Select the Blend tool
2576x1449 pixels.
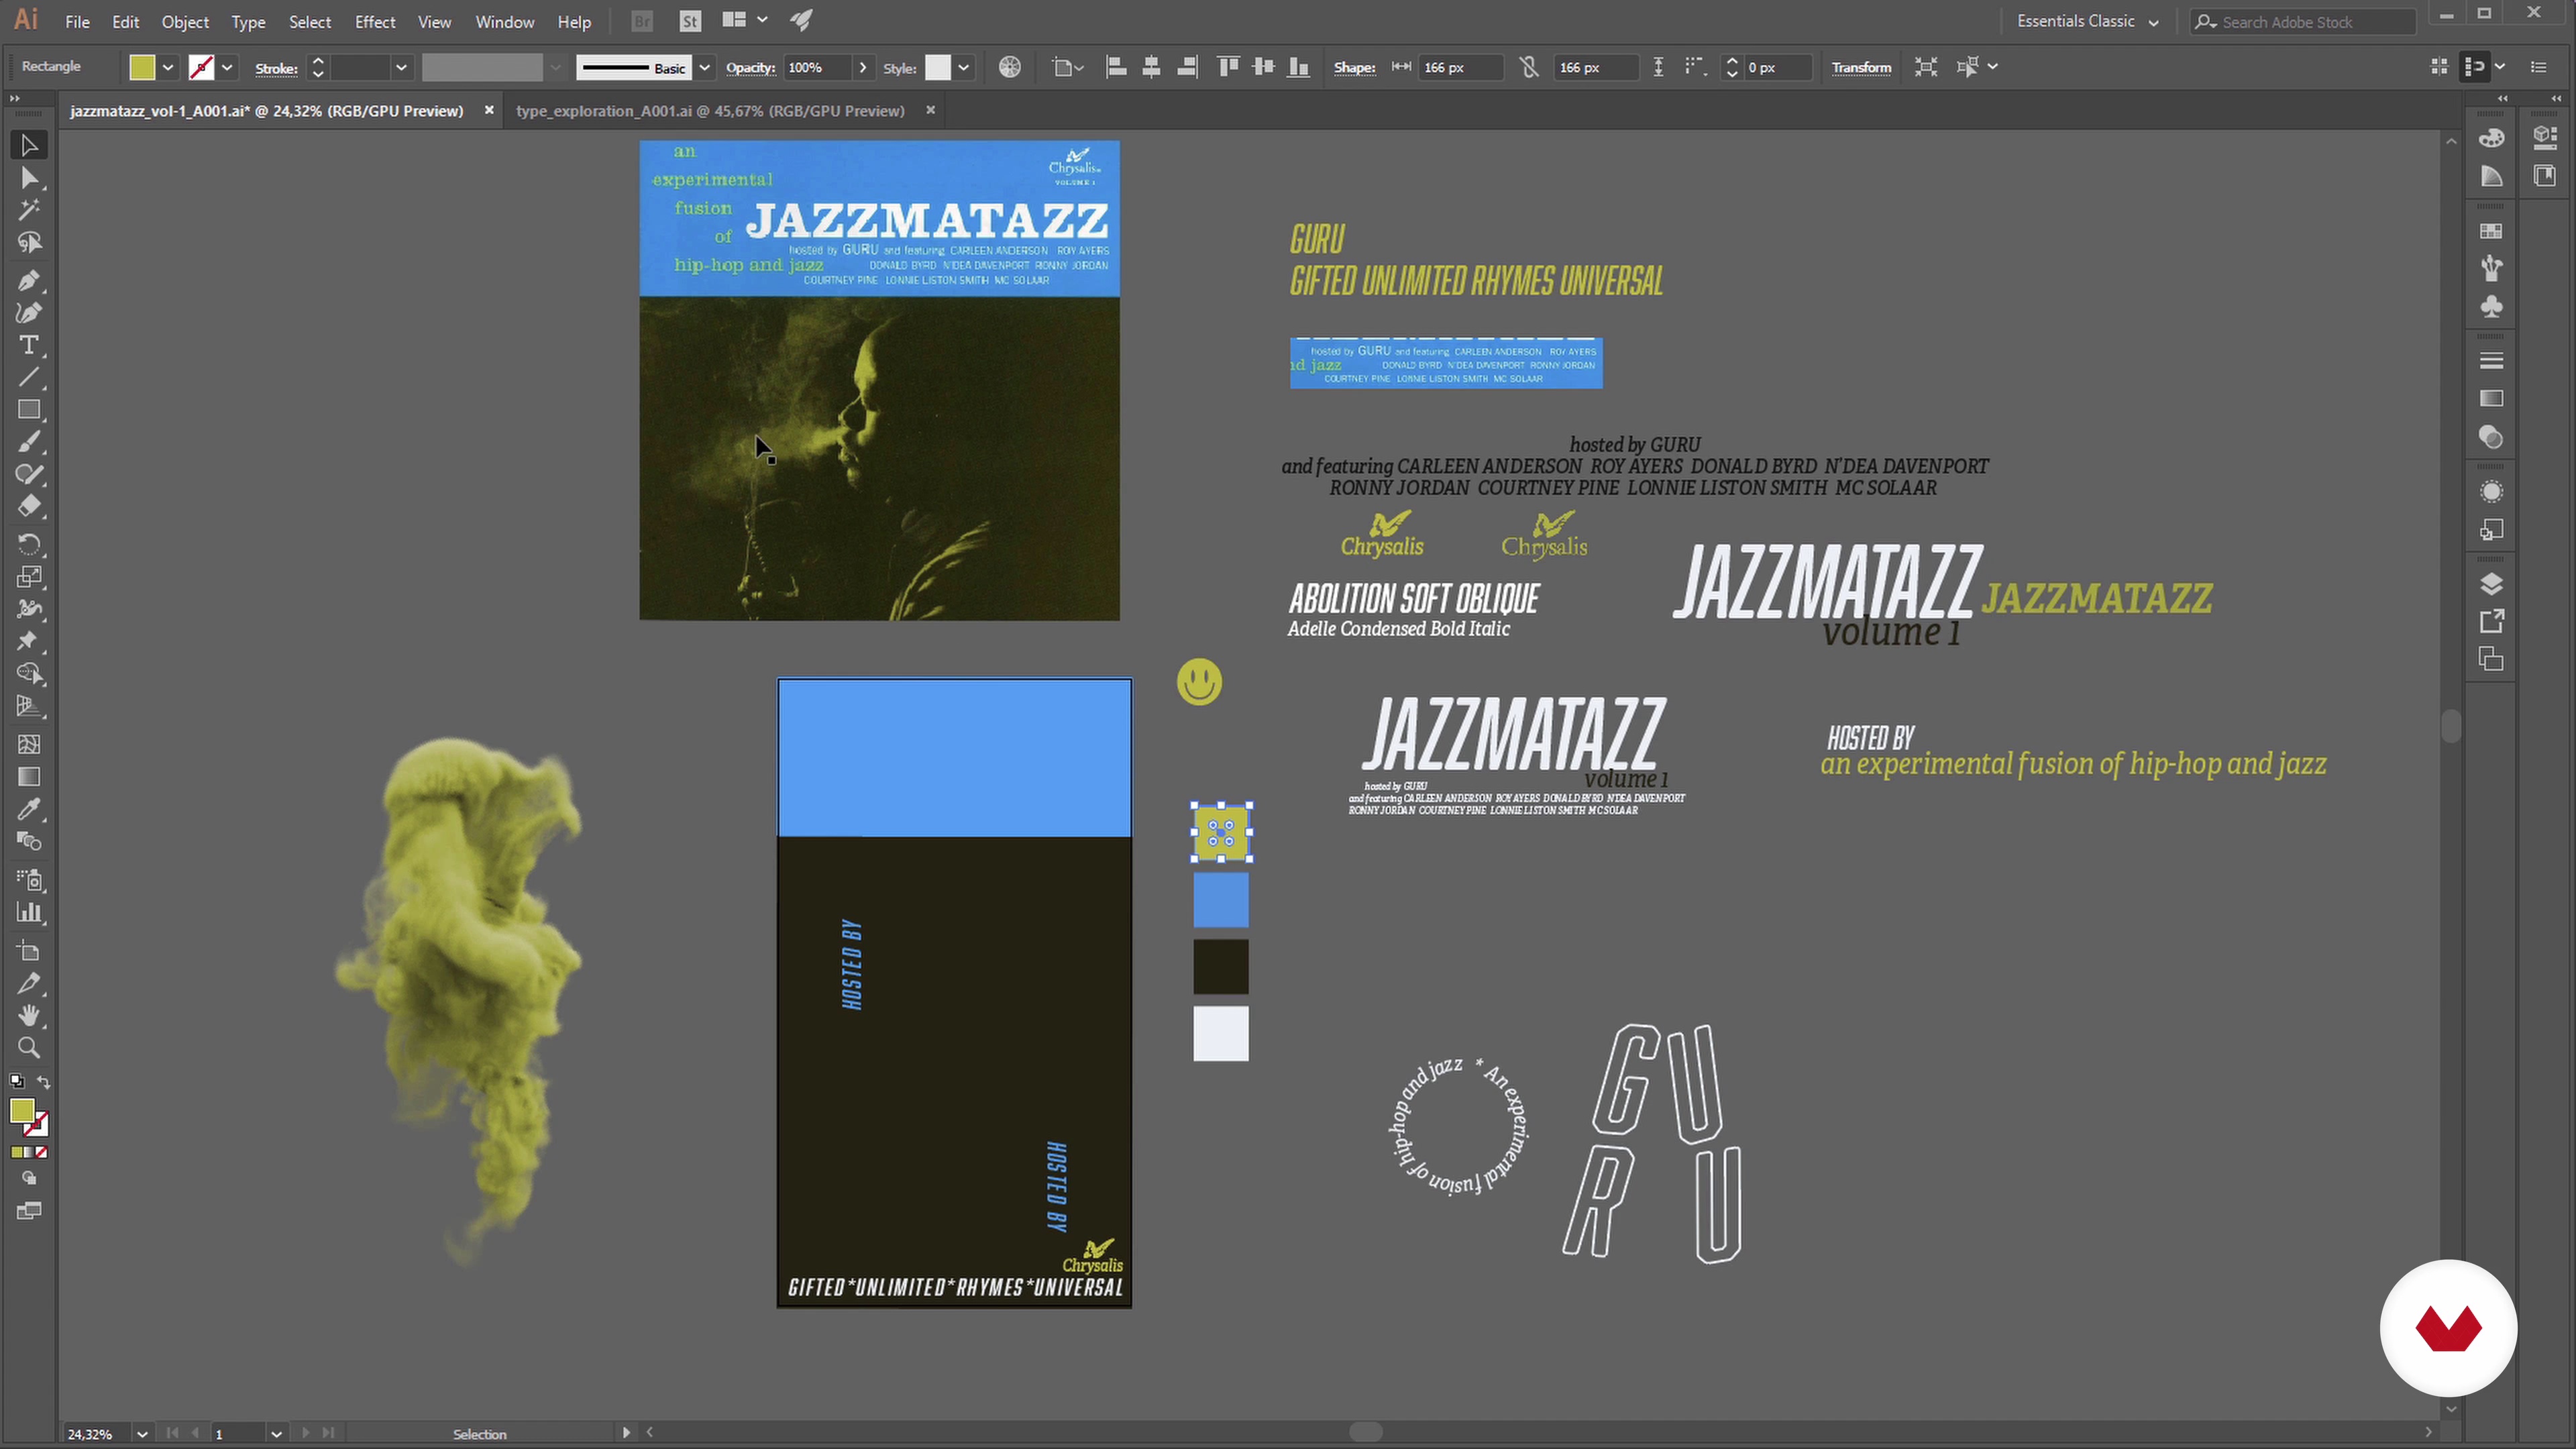pos(29,841)
